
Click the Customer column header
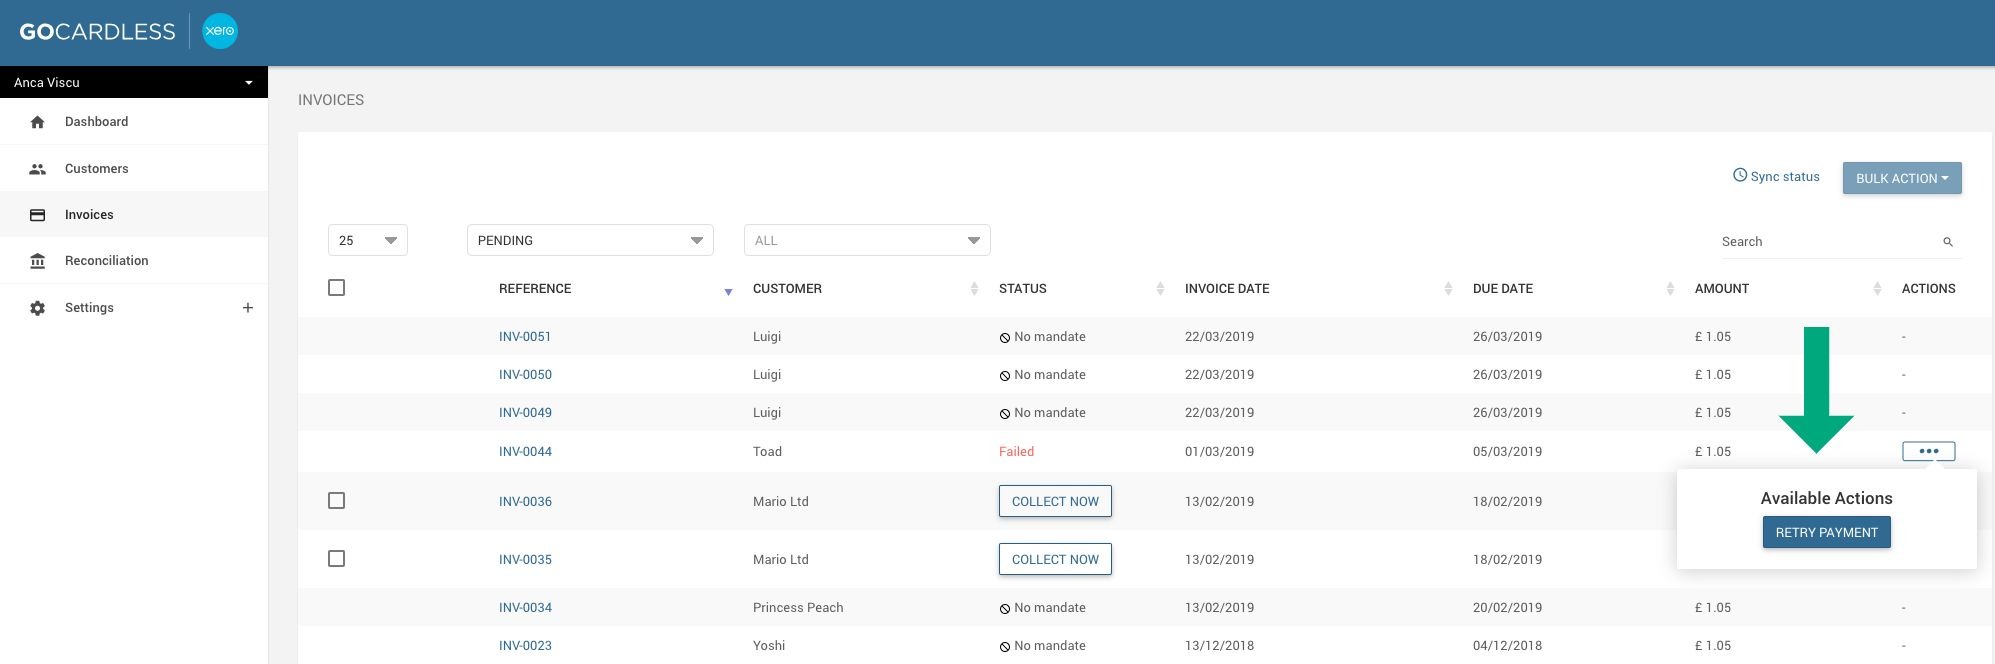point(787,289)
